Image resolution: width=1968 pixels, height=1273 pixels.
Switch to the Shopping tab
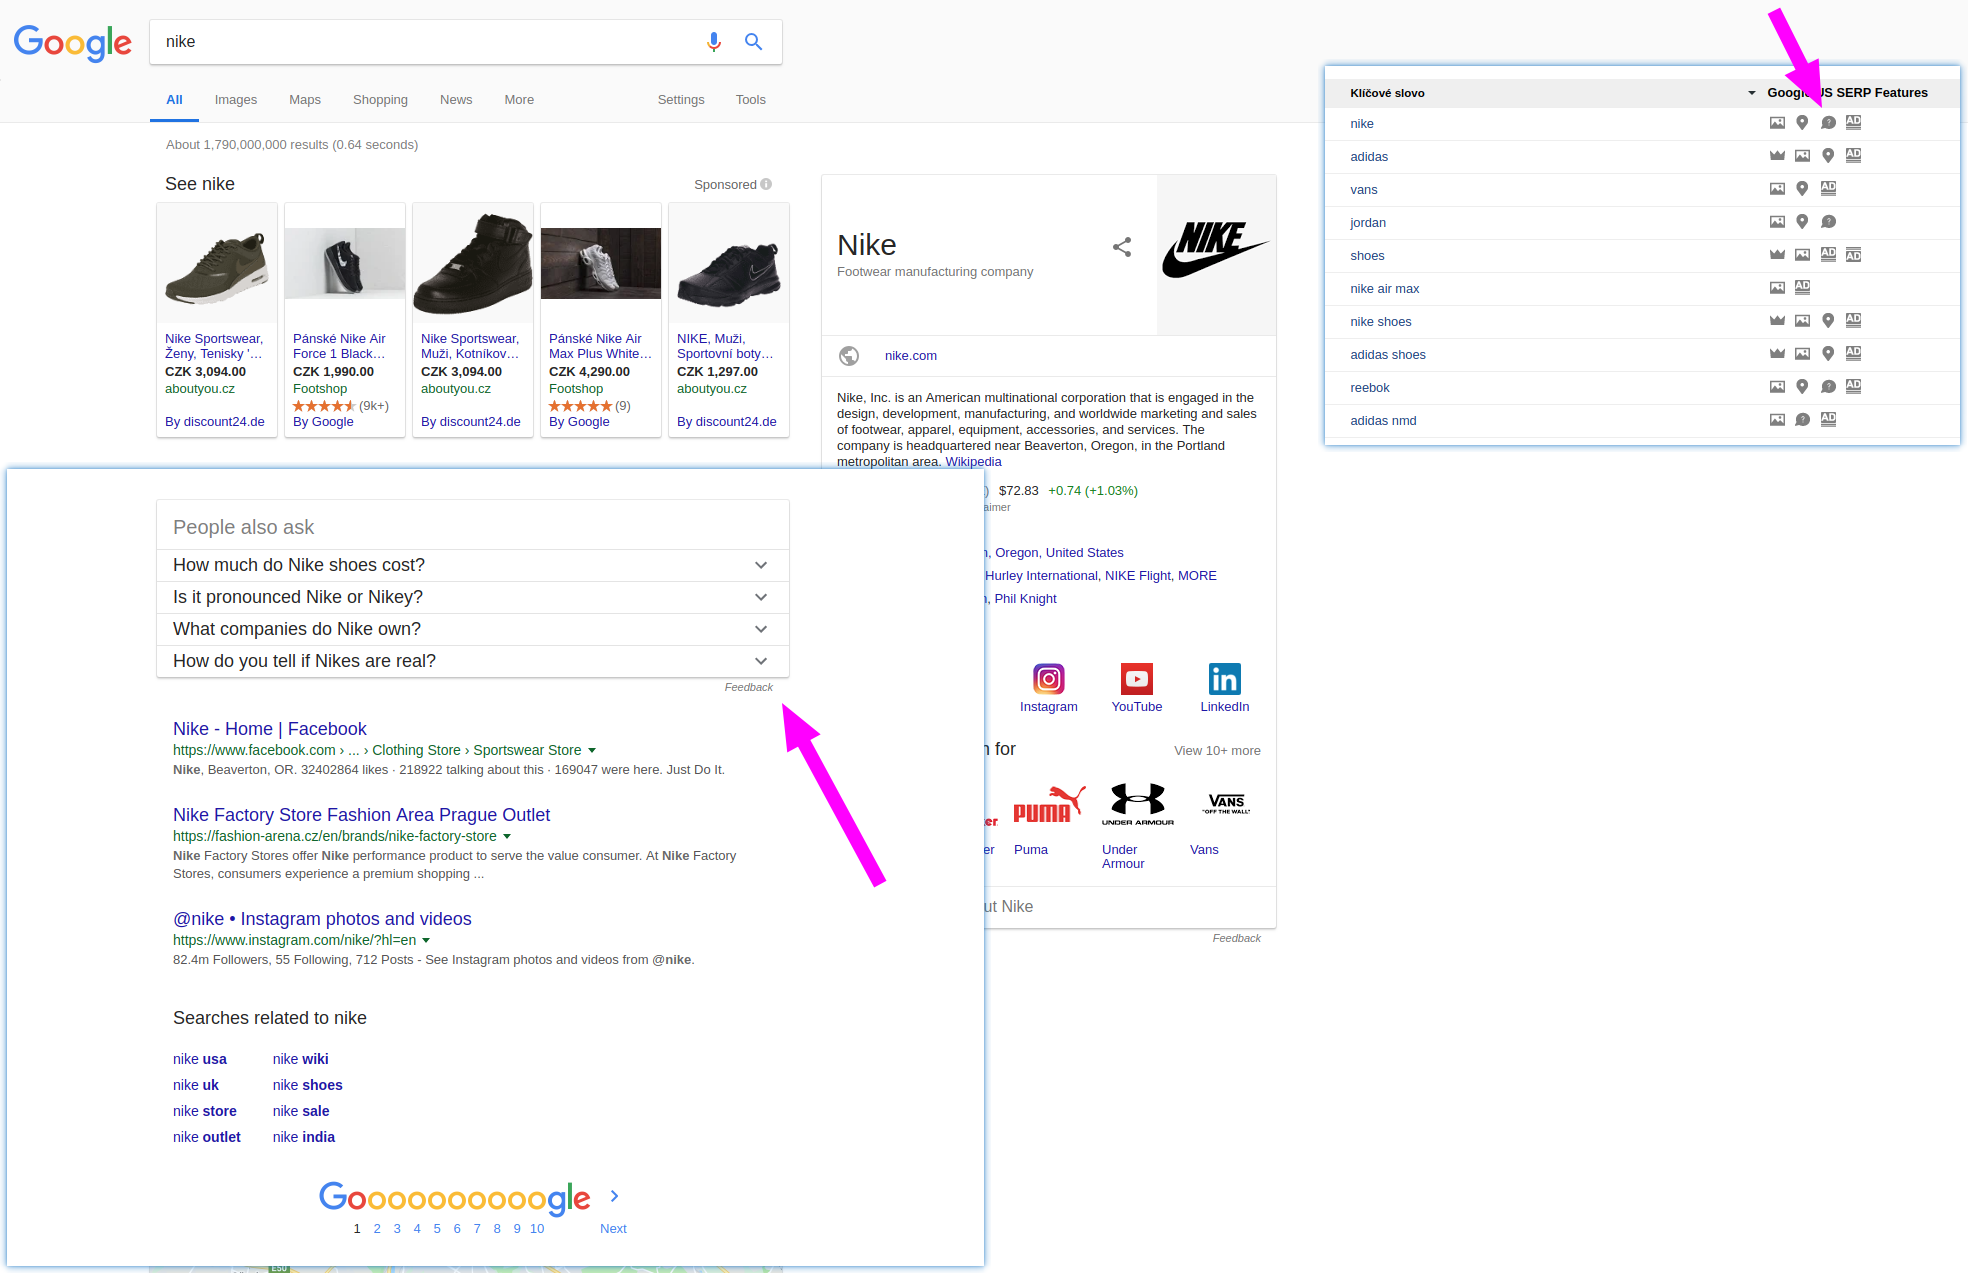coord(380,100)
